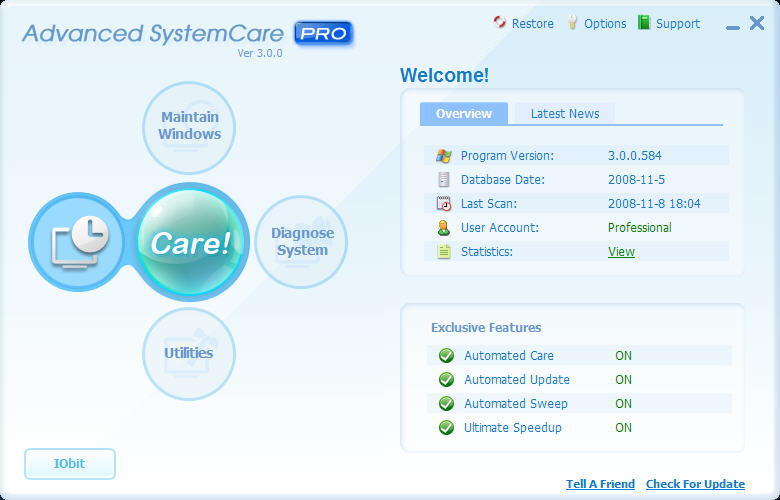Click the Advanced SystemCare title text

[x=153, y=33]
